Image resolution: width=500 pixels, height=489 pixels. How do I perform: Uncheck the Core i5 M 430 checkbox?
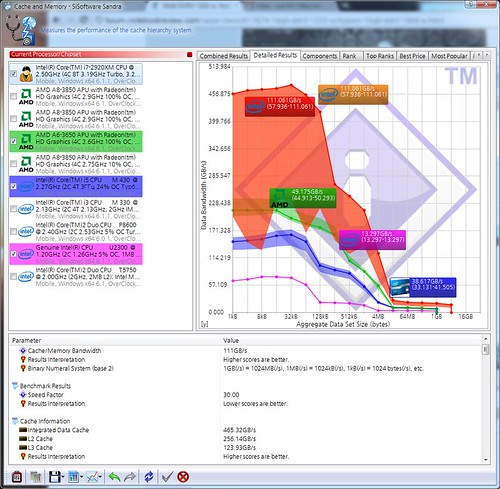[x=13, y=186]
